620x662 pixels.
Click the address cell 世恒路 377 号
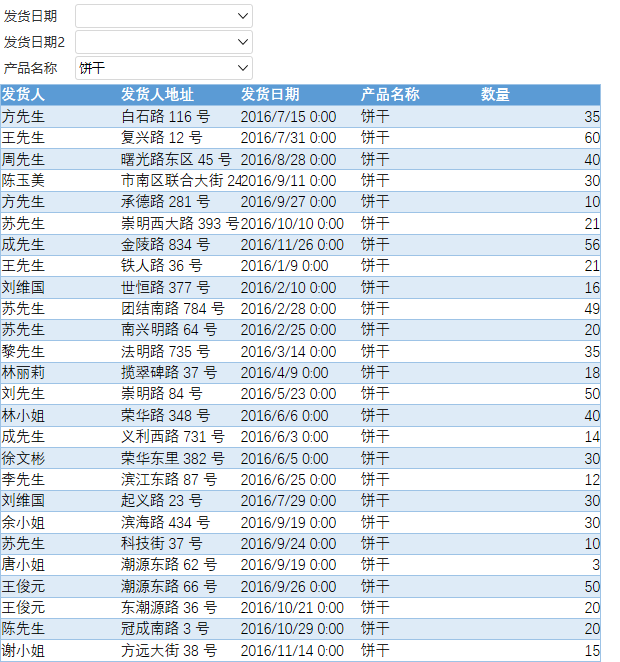tap(165, 288)
